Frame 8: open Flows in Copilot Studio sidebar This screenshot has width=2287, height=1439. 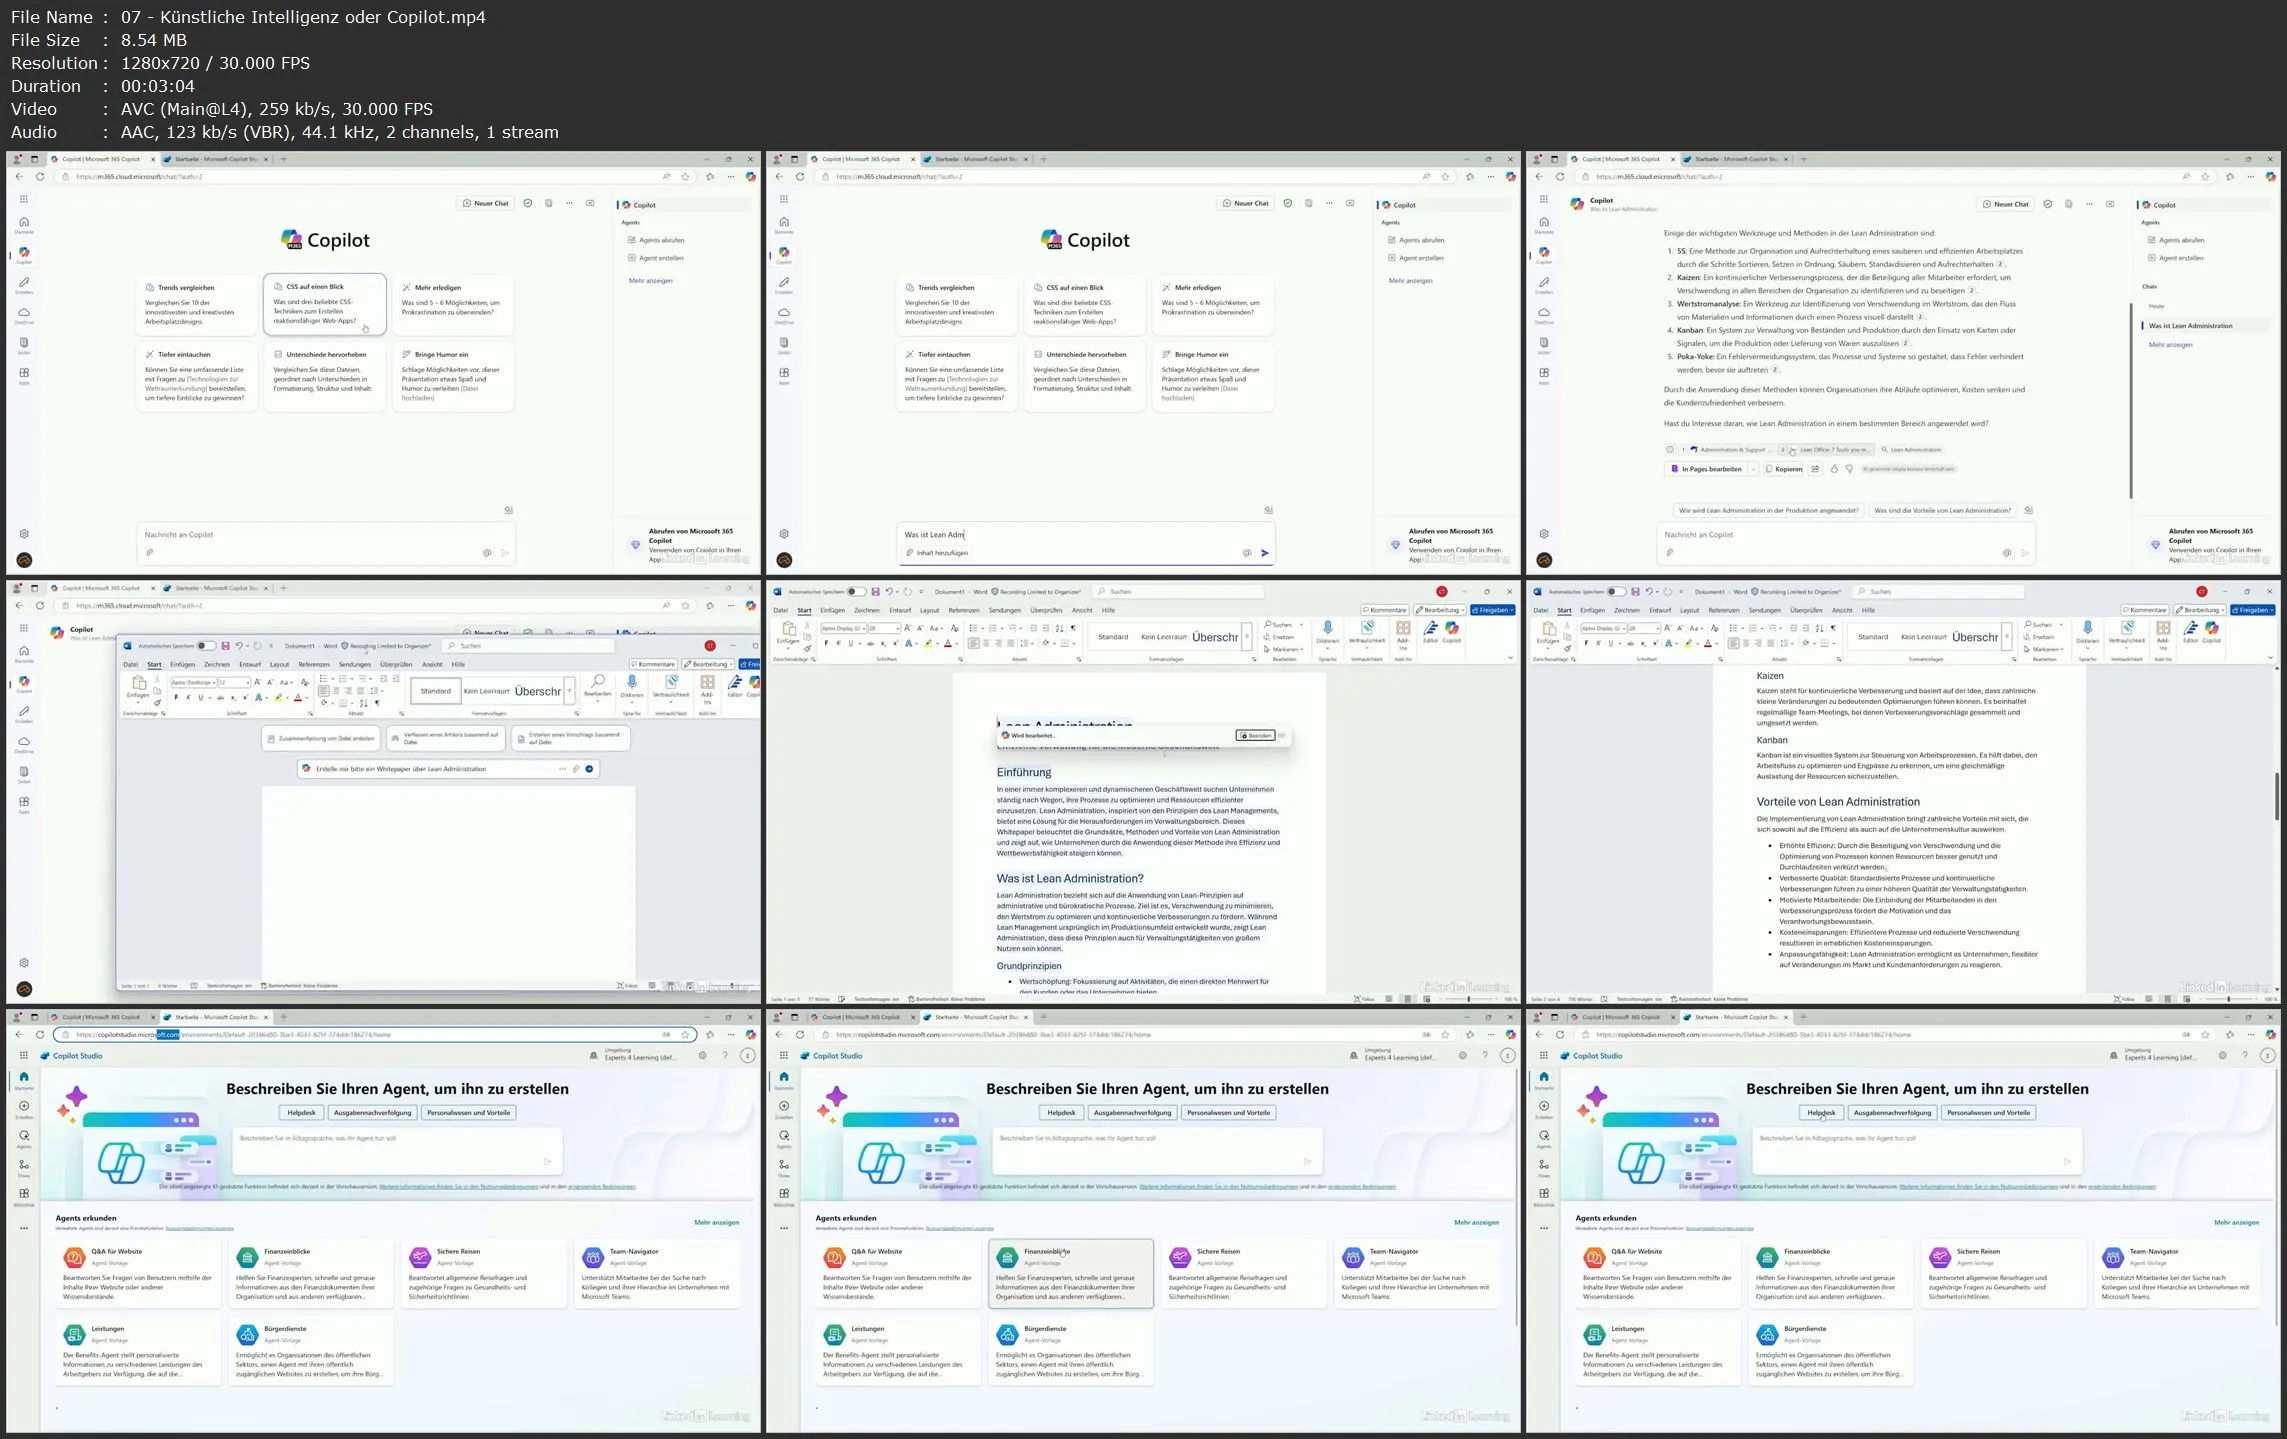(784, 1167)
